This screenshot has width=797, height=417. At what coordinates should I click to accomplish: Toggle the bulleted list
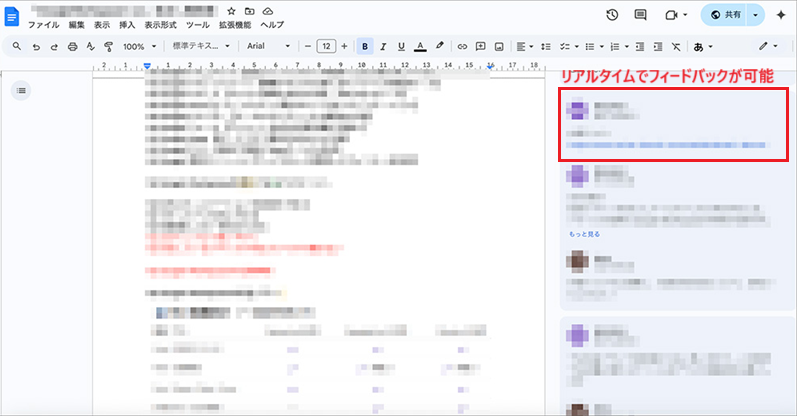[x=590, y=46]
